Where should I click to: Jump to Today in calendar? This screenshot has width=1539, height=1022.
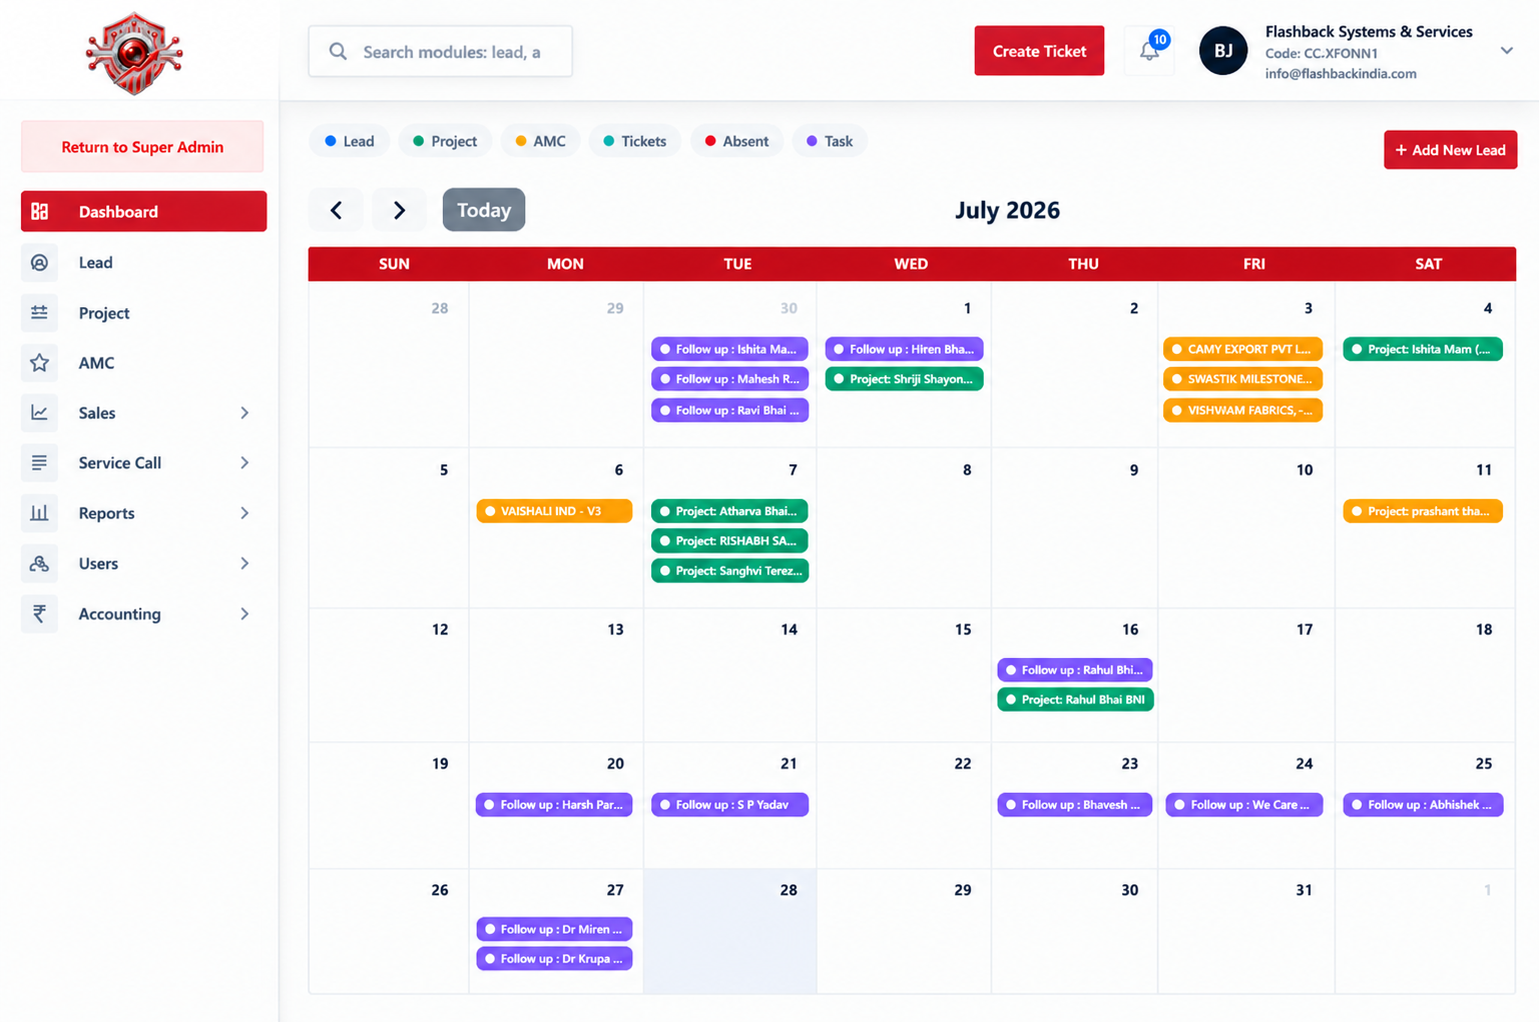pos(484,210)
